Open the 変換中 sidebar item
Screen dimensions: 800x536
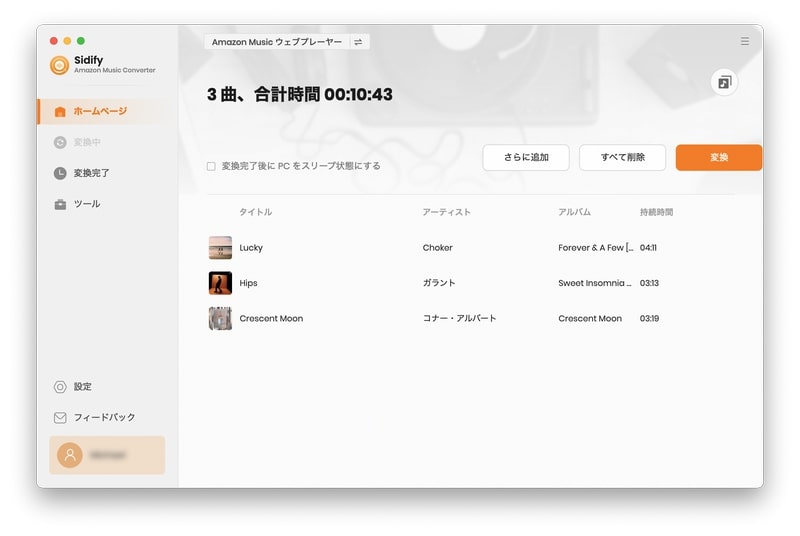(x=87, y=142)
